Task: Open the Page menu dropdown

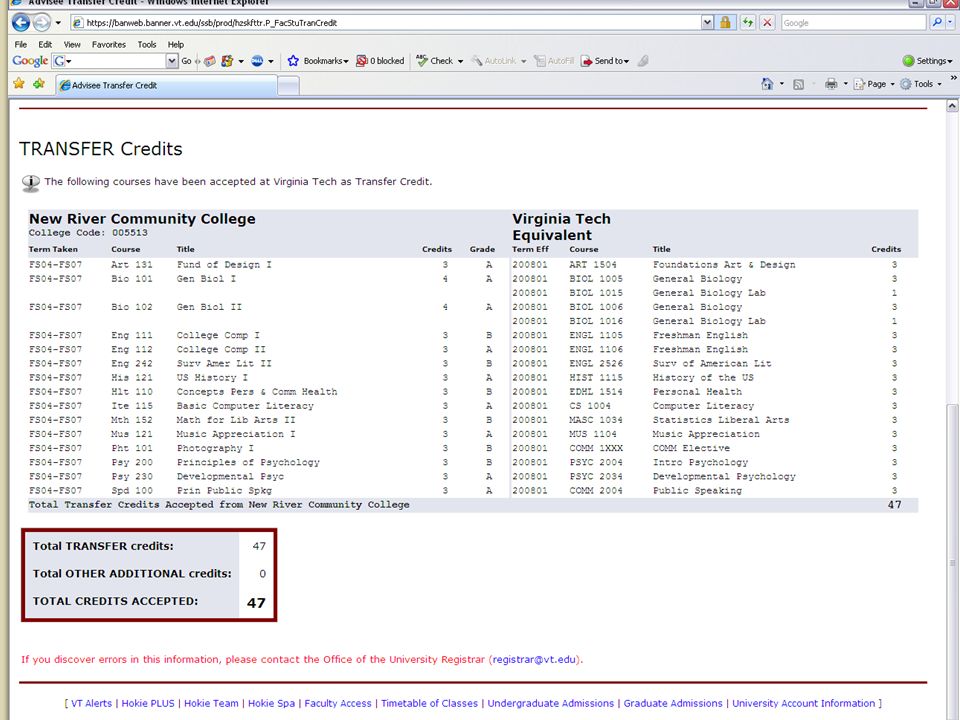Action: (874, 84)
